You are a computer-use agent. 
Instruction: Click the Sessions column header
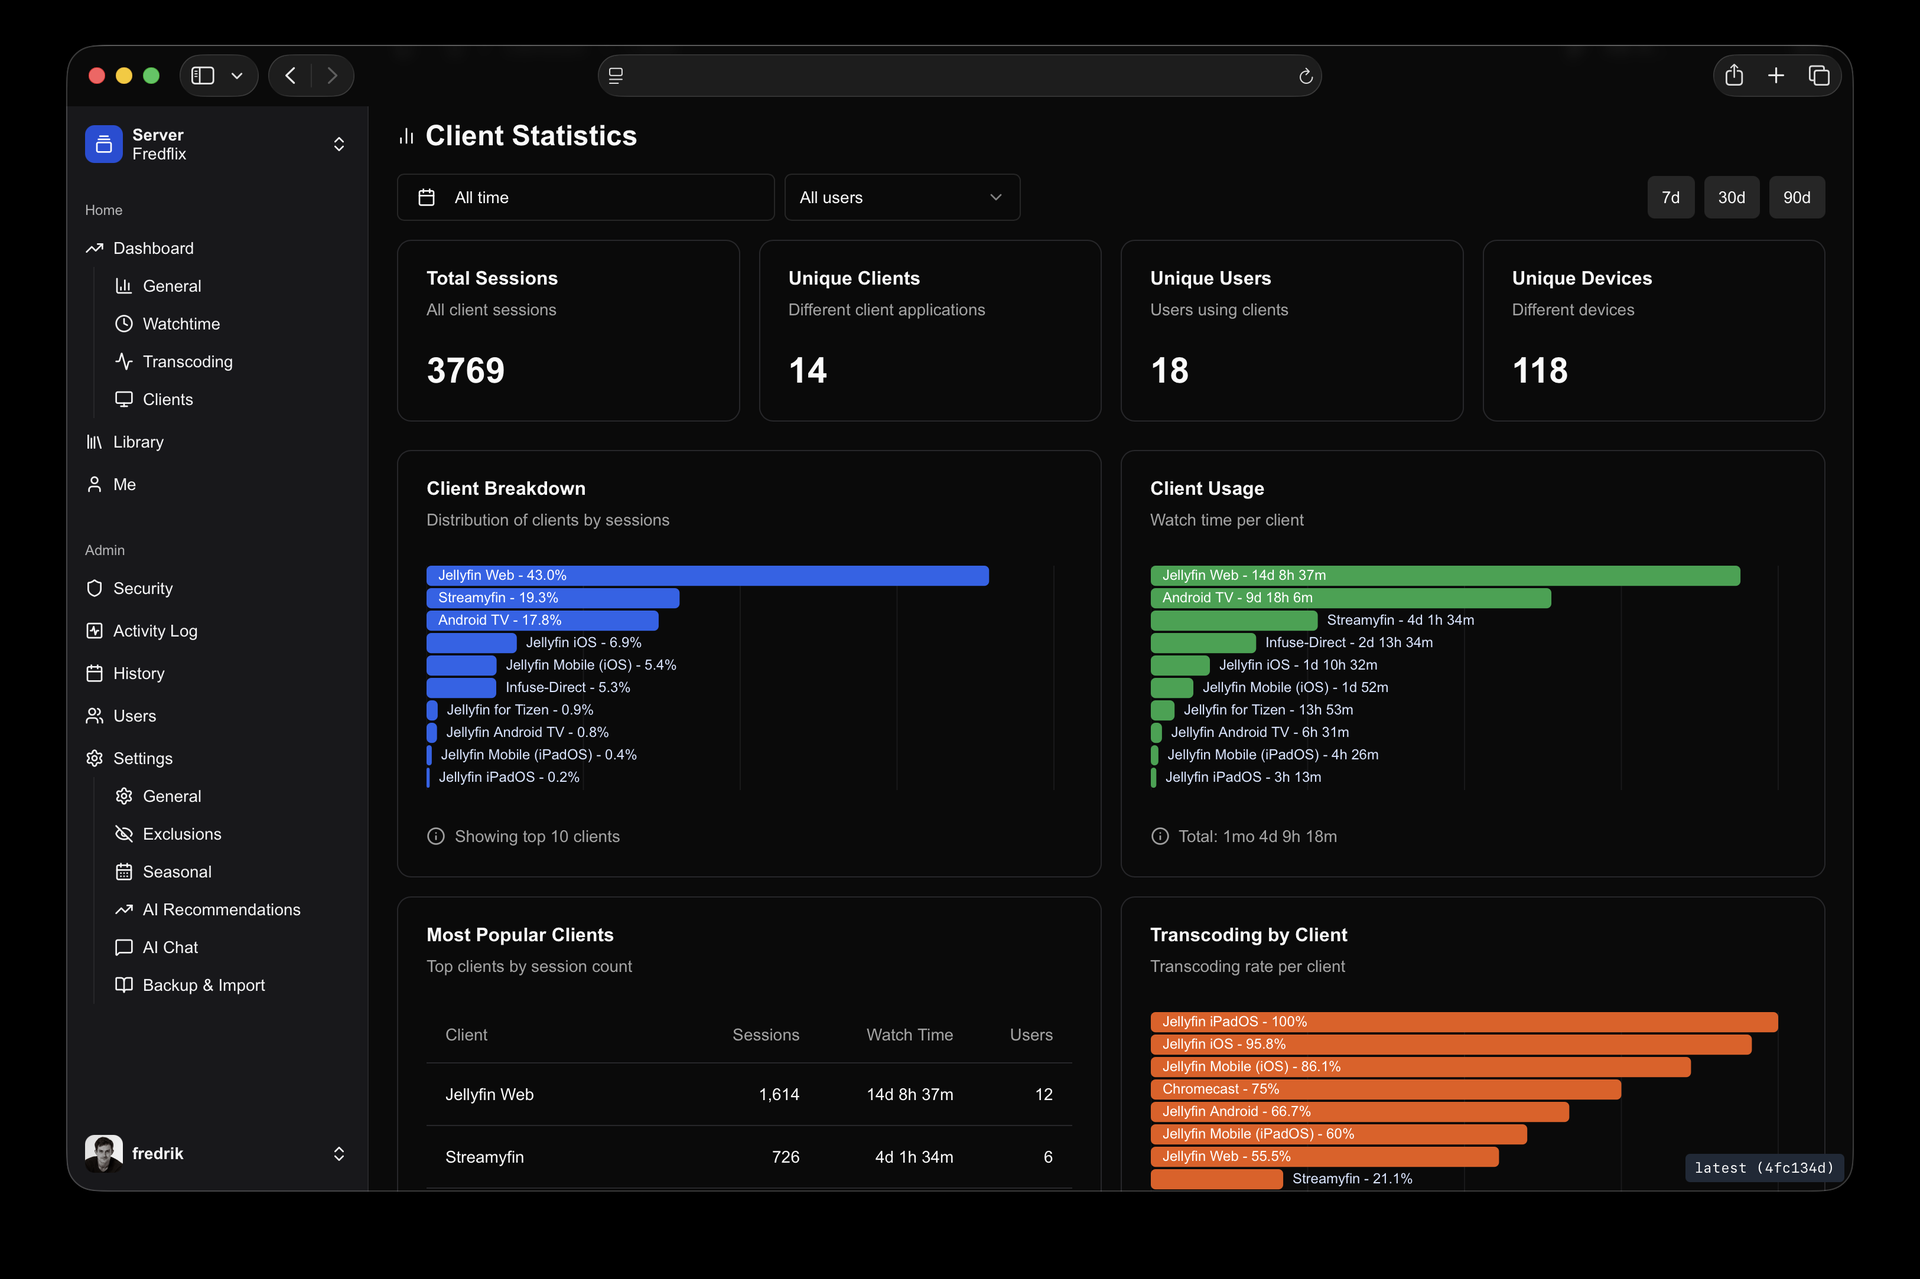click(765, 1035)
